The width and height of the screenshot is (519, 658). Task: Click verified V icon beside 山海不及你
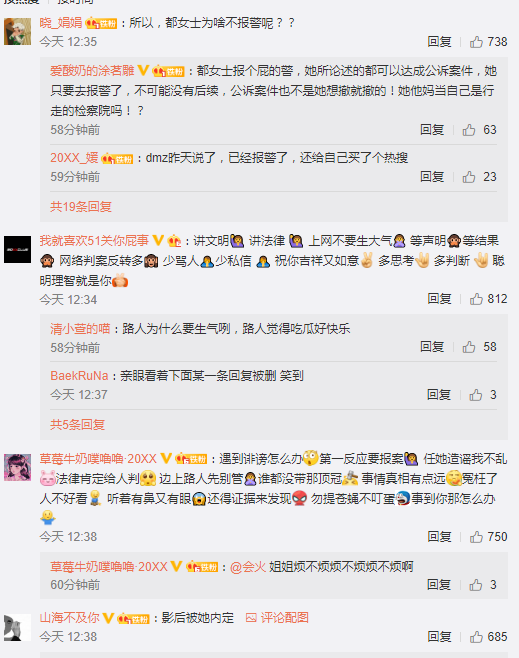pyautogui.click(x=109, y=618)
